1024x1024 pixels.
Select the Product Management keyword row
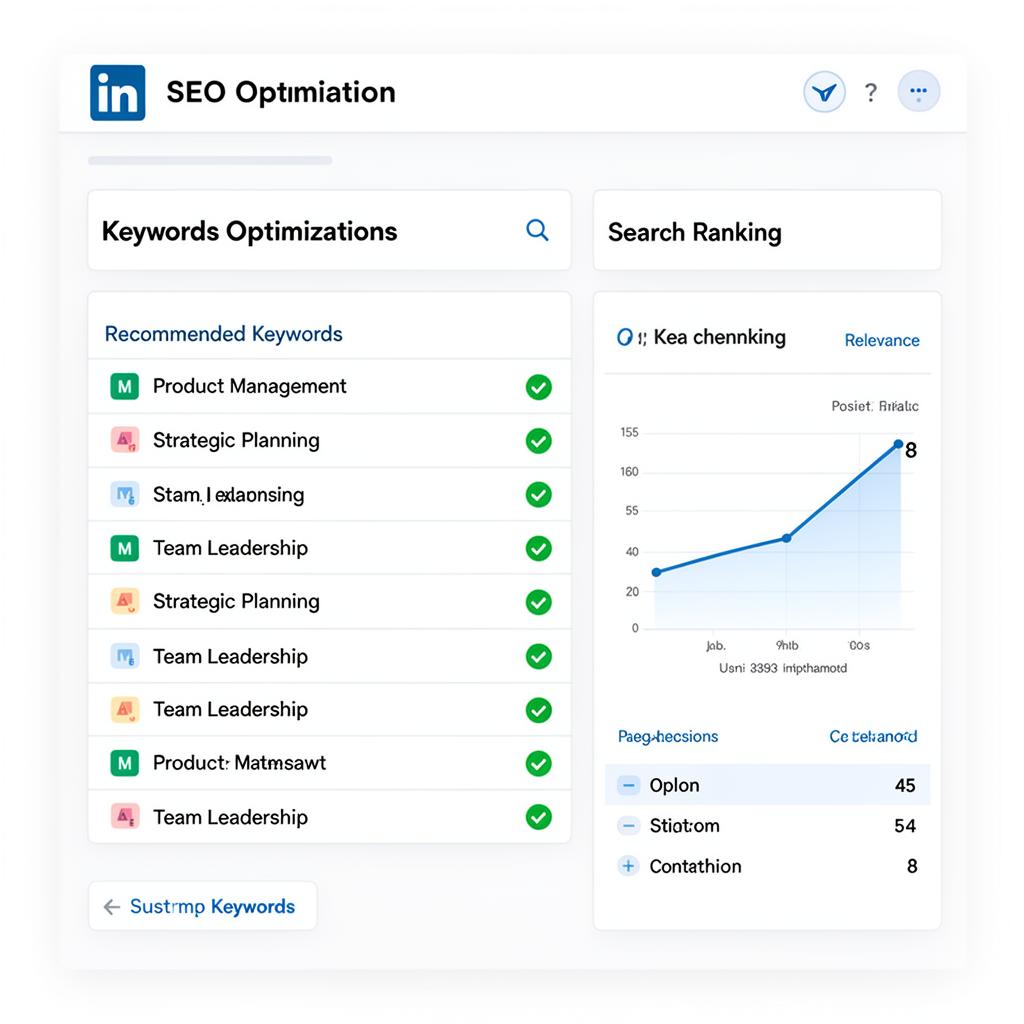pos(330,387)
